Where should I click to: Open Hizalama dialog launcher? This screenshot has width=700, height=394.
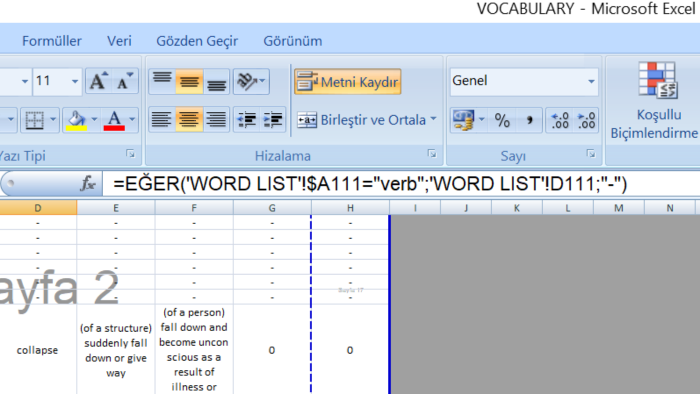pyautogui.click(x=432, y=154)
